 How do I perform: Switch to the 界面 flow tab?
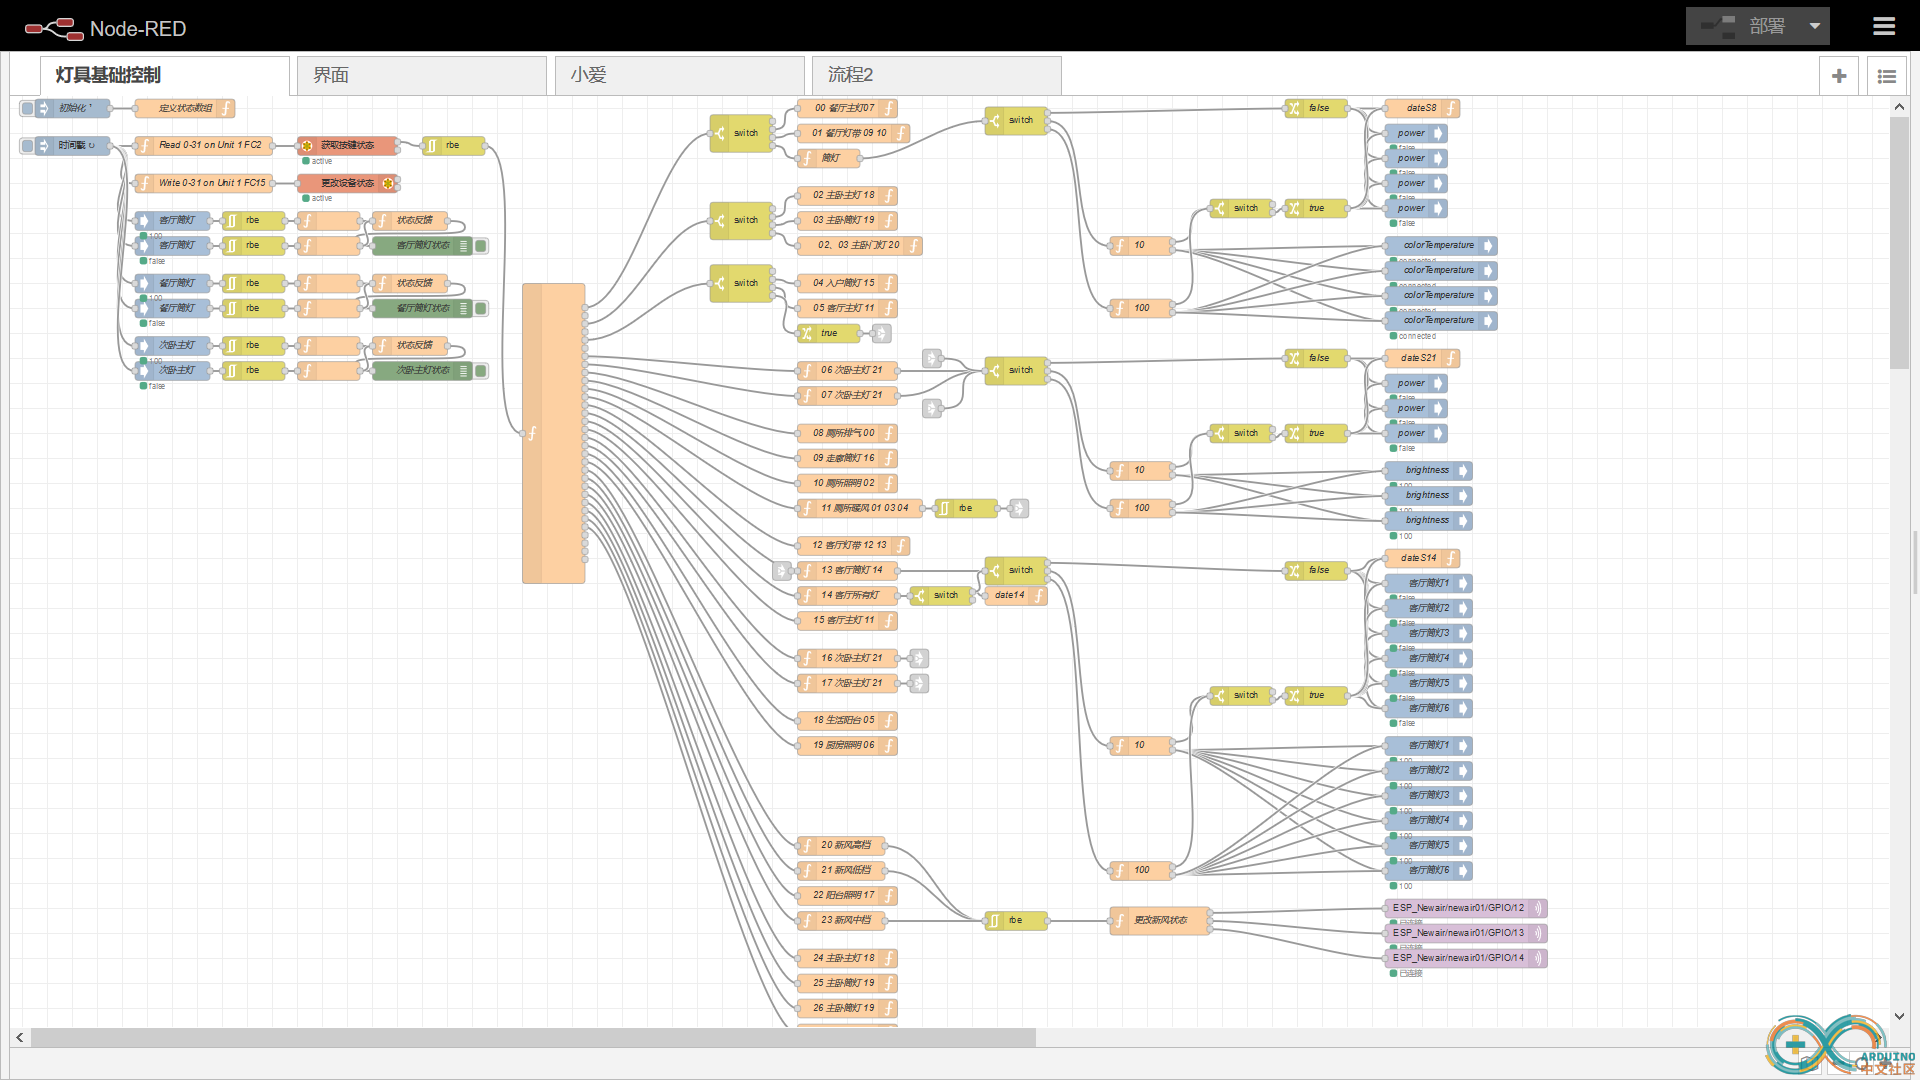click(422, 76)
